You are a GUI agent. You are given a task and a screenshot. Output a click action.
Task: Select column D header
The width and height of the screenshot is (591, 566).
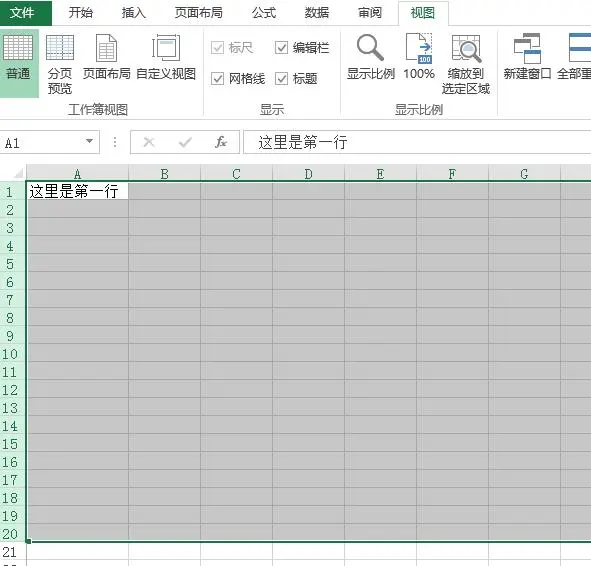click(x=308, y=174)
